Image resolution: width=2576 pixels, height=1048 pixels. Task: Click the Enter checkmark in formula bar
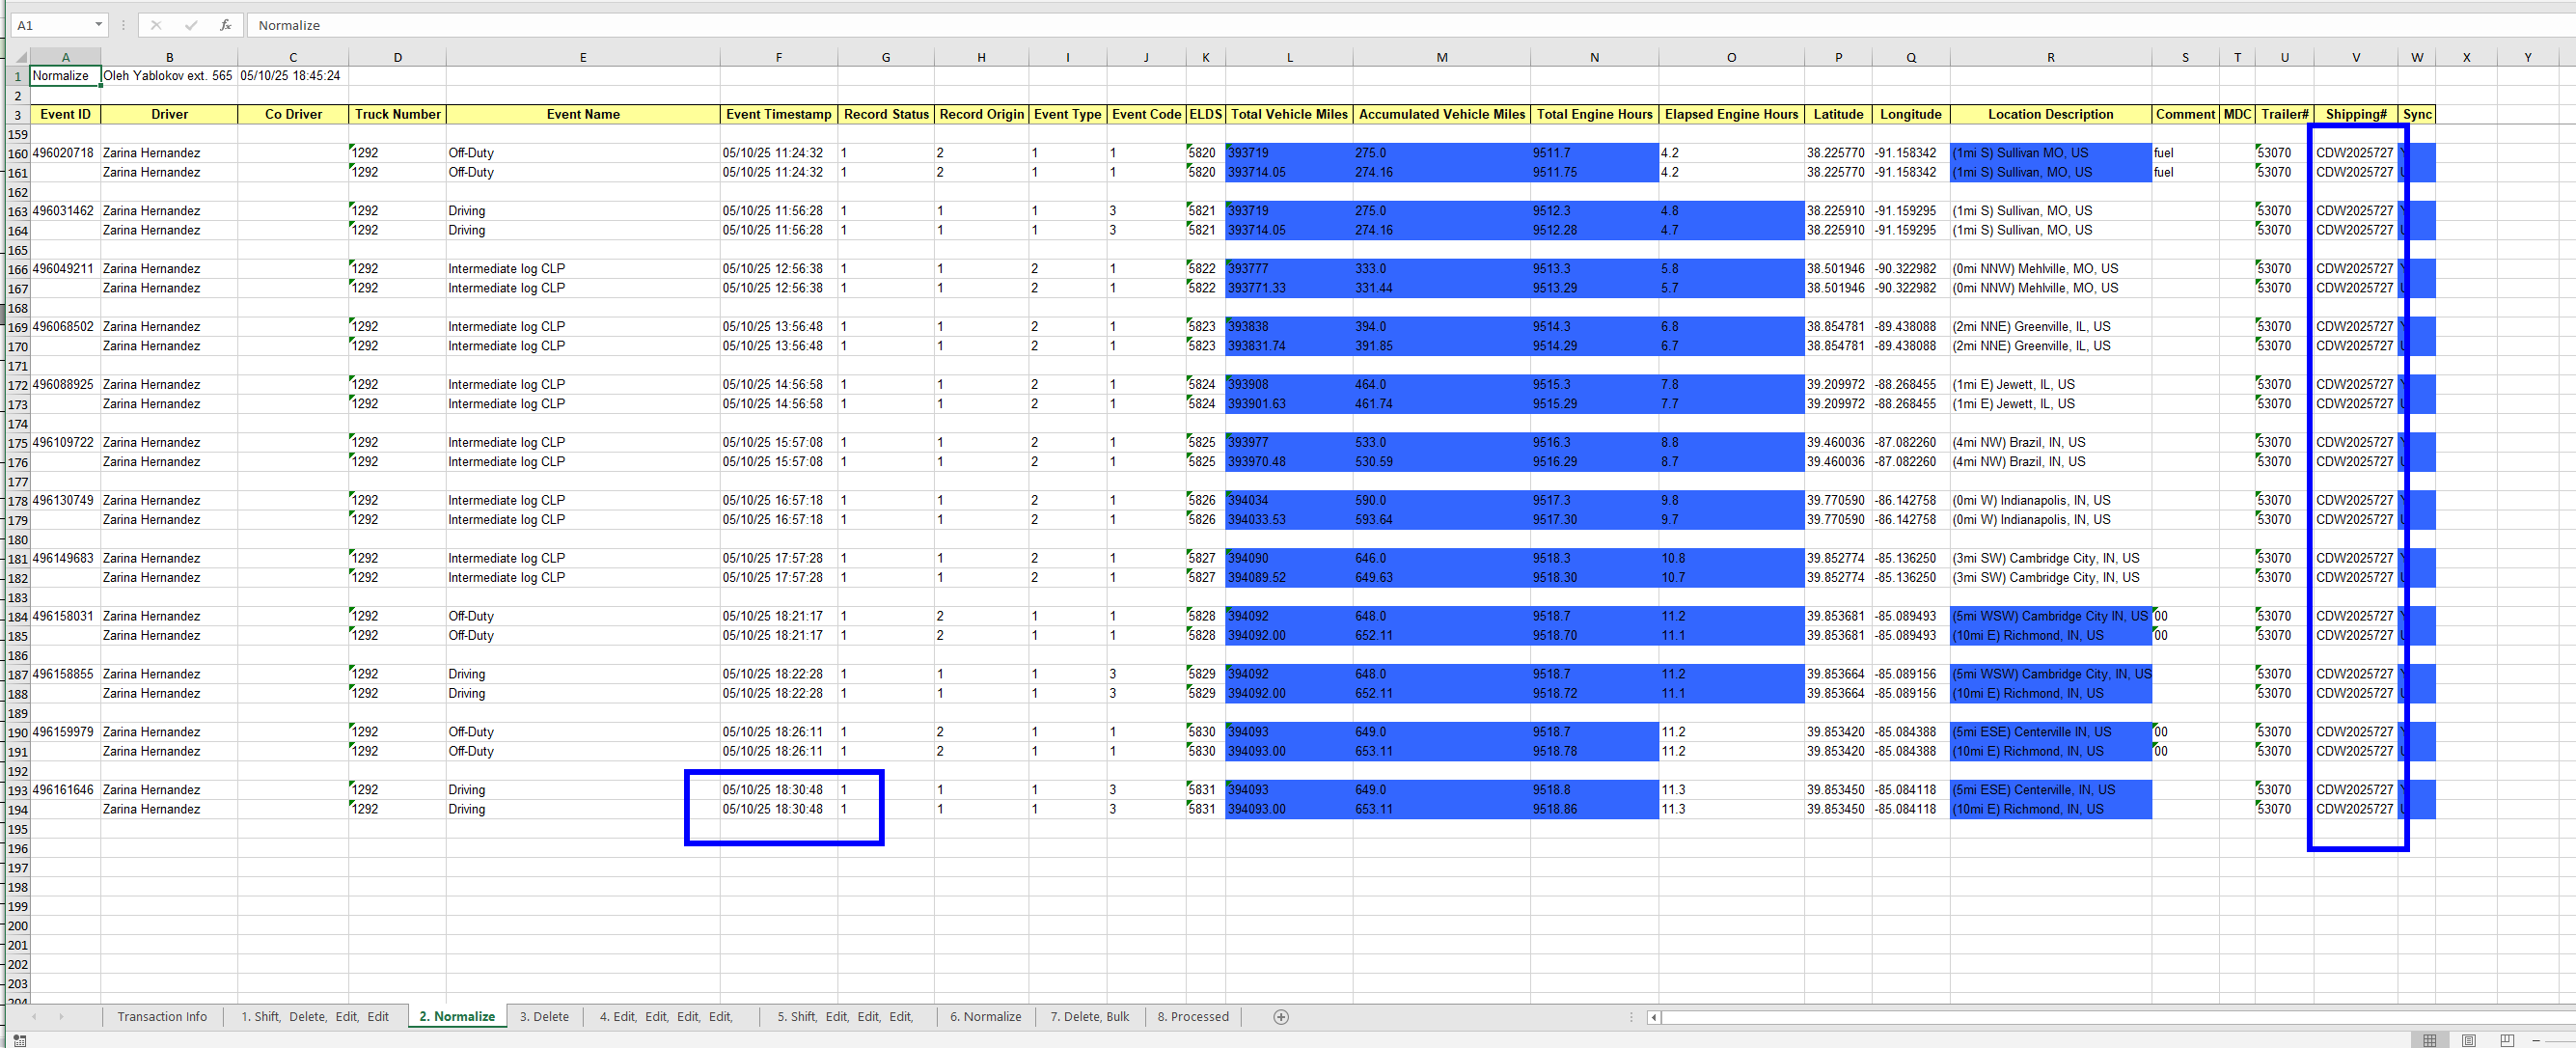pos(191,25)
